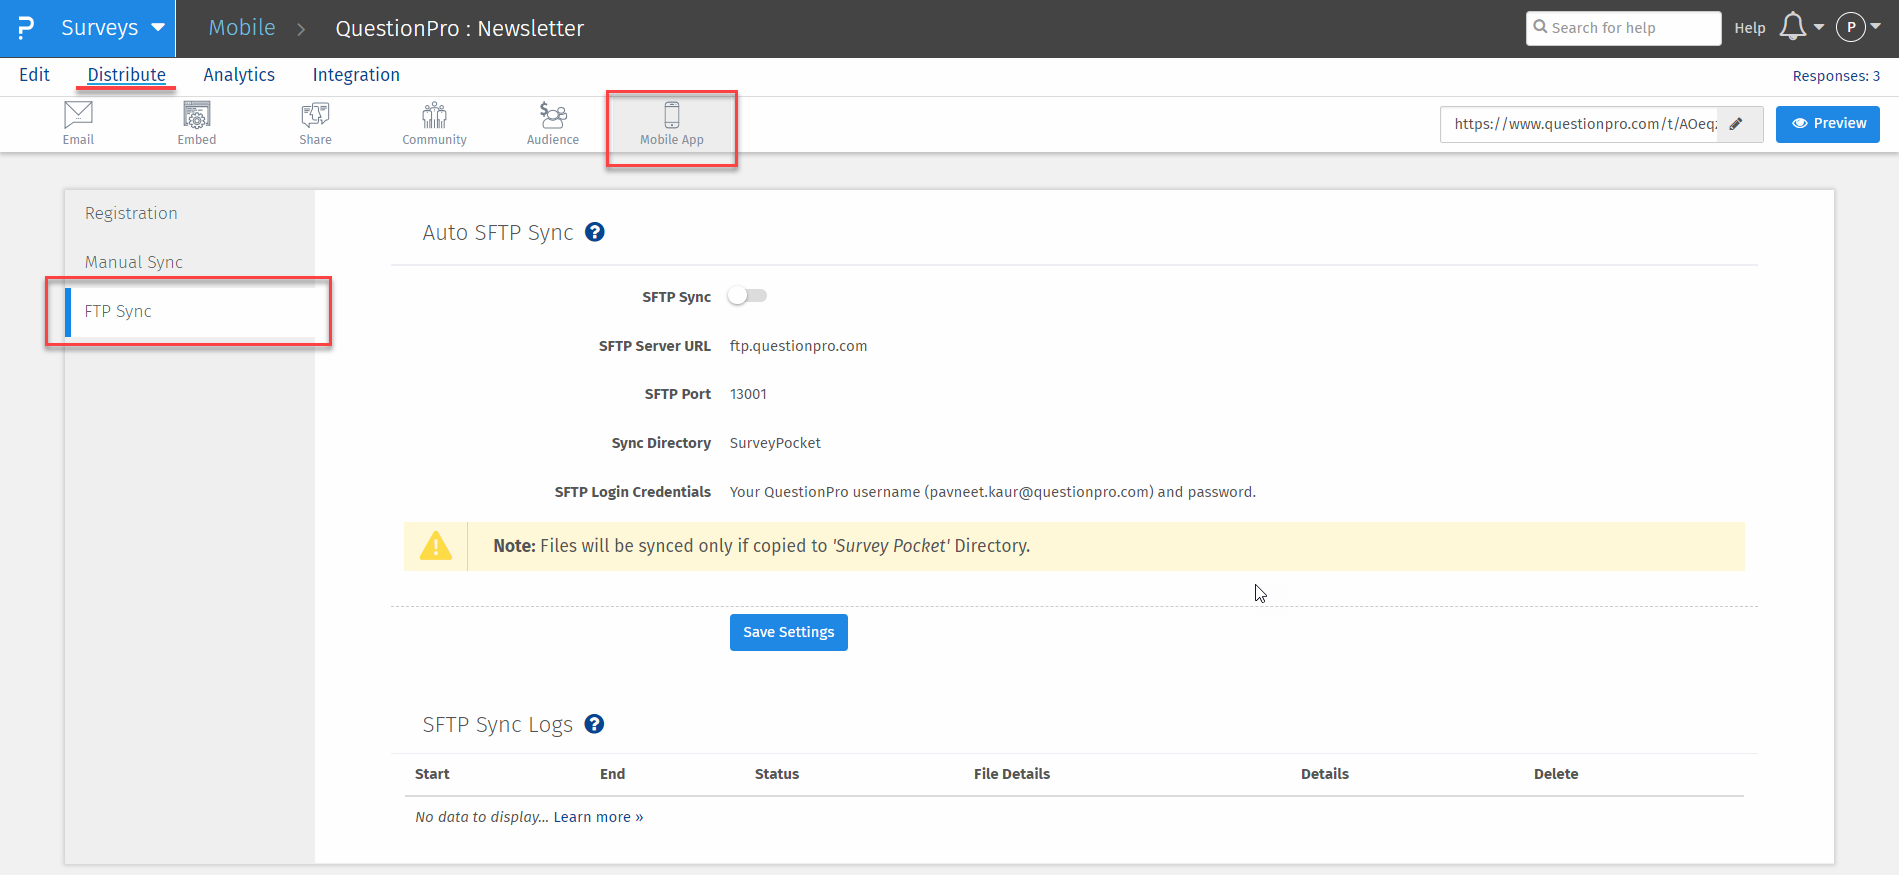Enable the SFTP Sync toggle

tap(747, 296)
